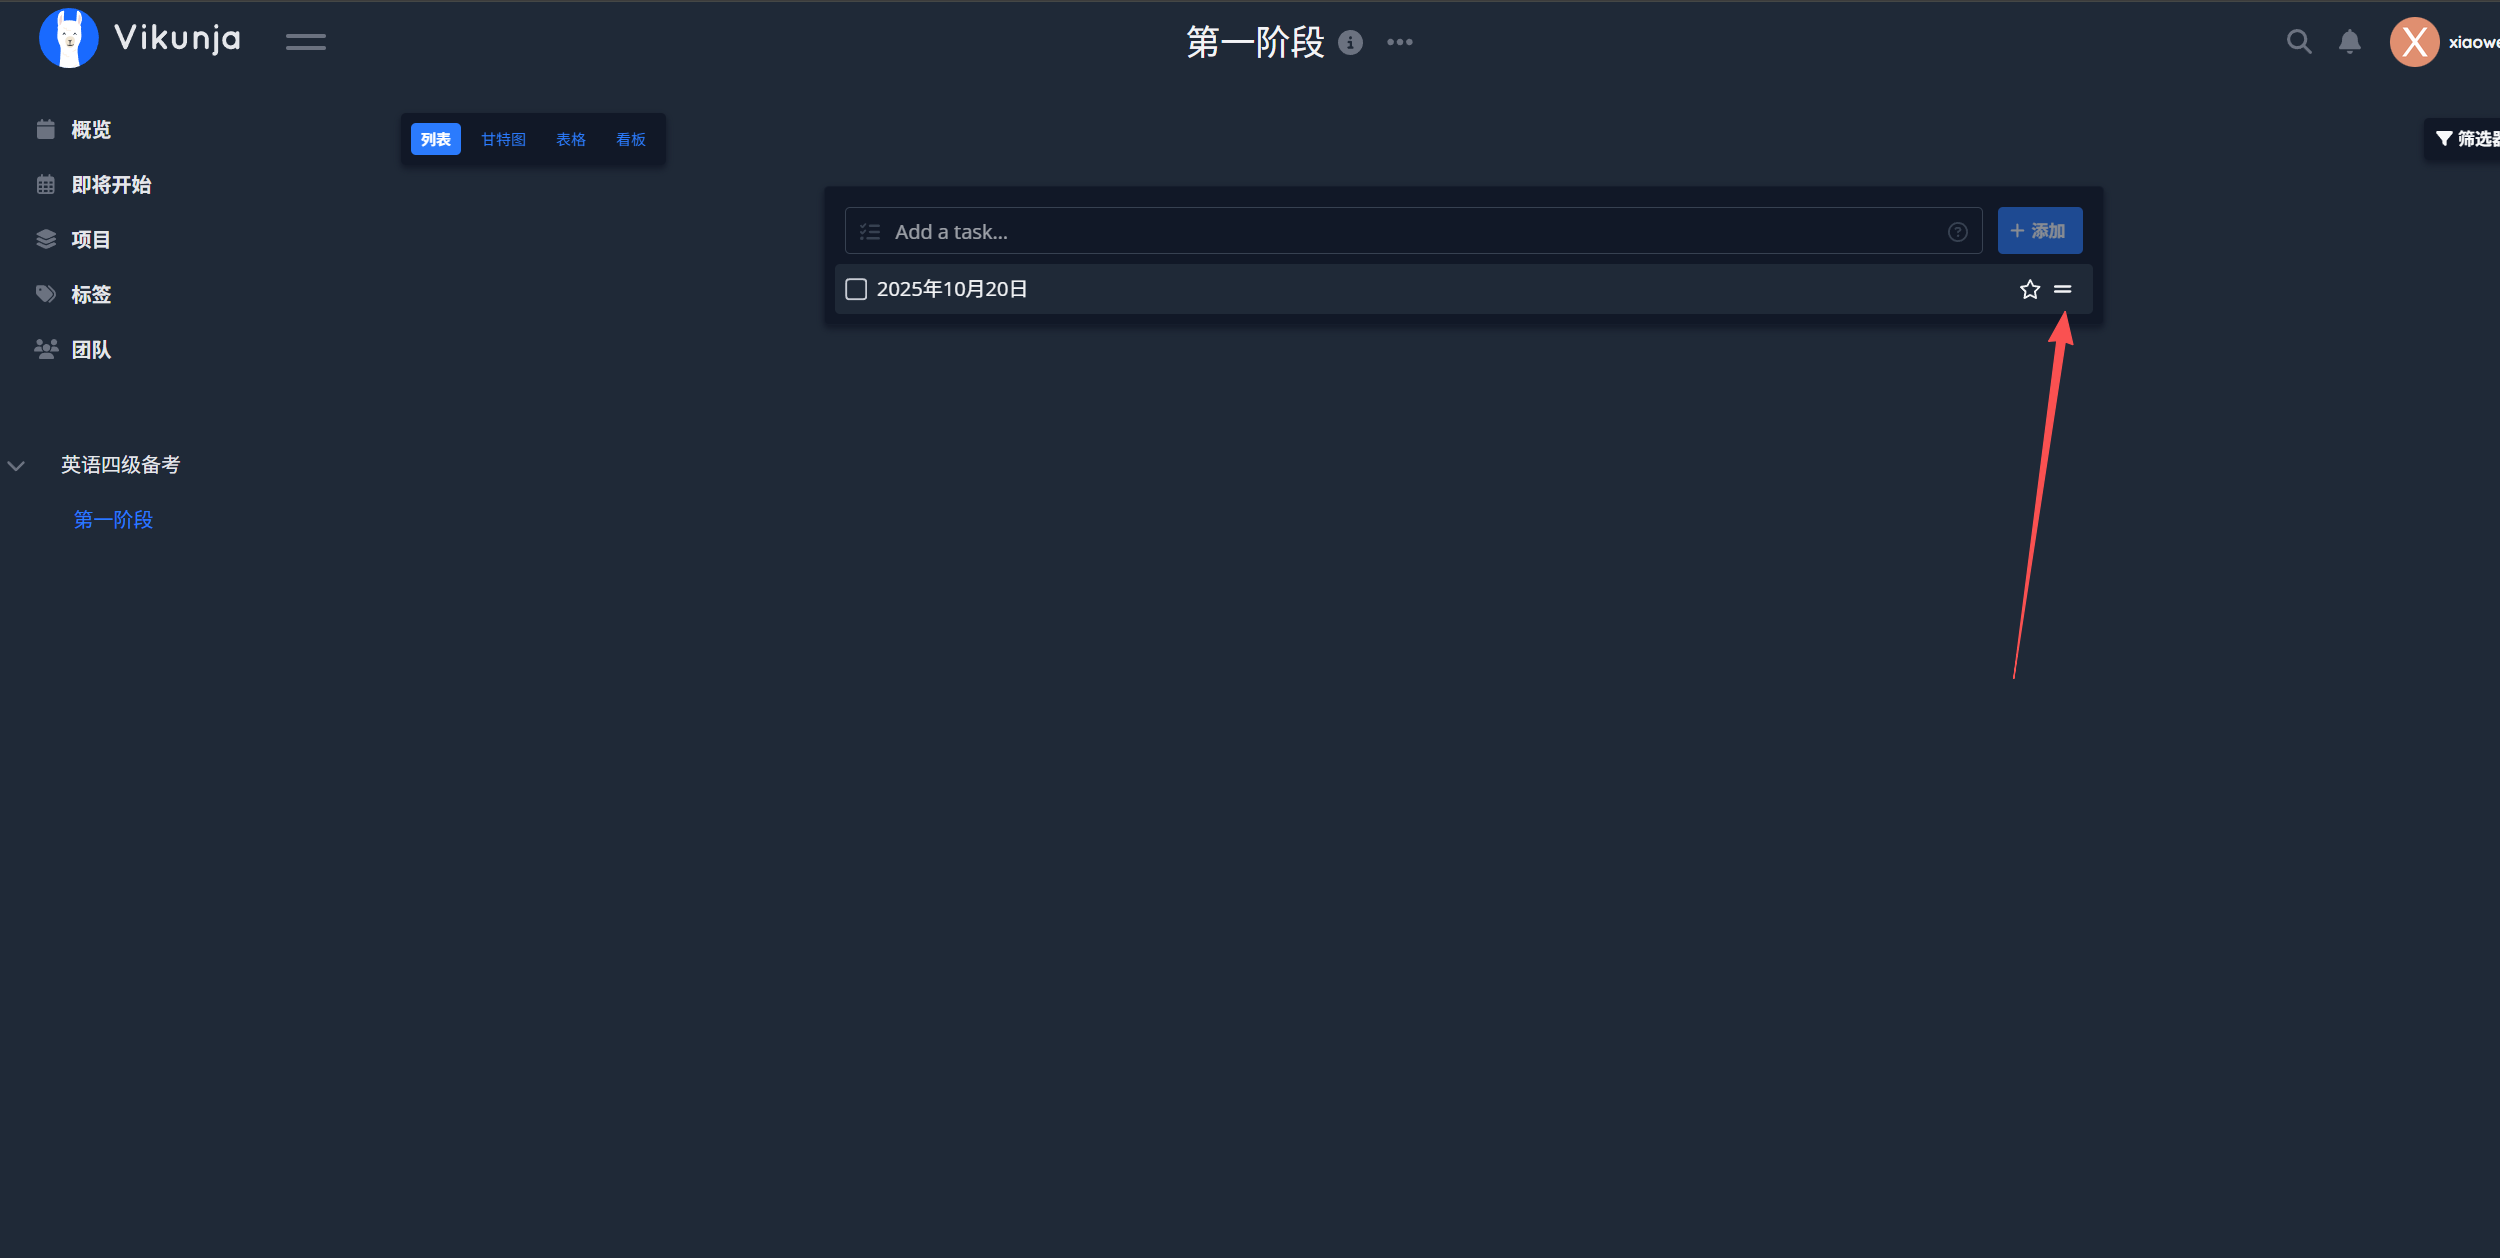2500x1258 pixels.
Task: Click the Vikunja llama logo
Action: pyautogui.click(x=68, y=39)
